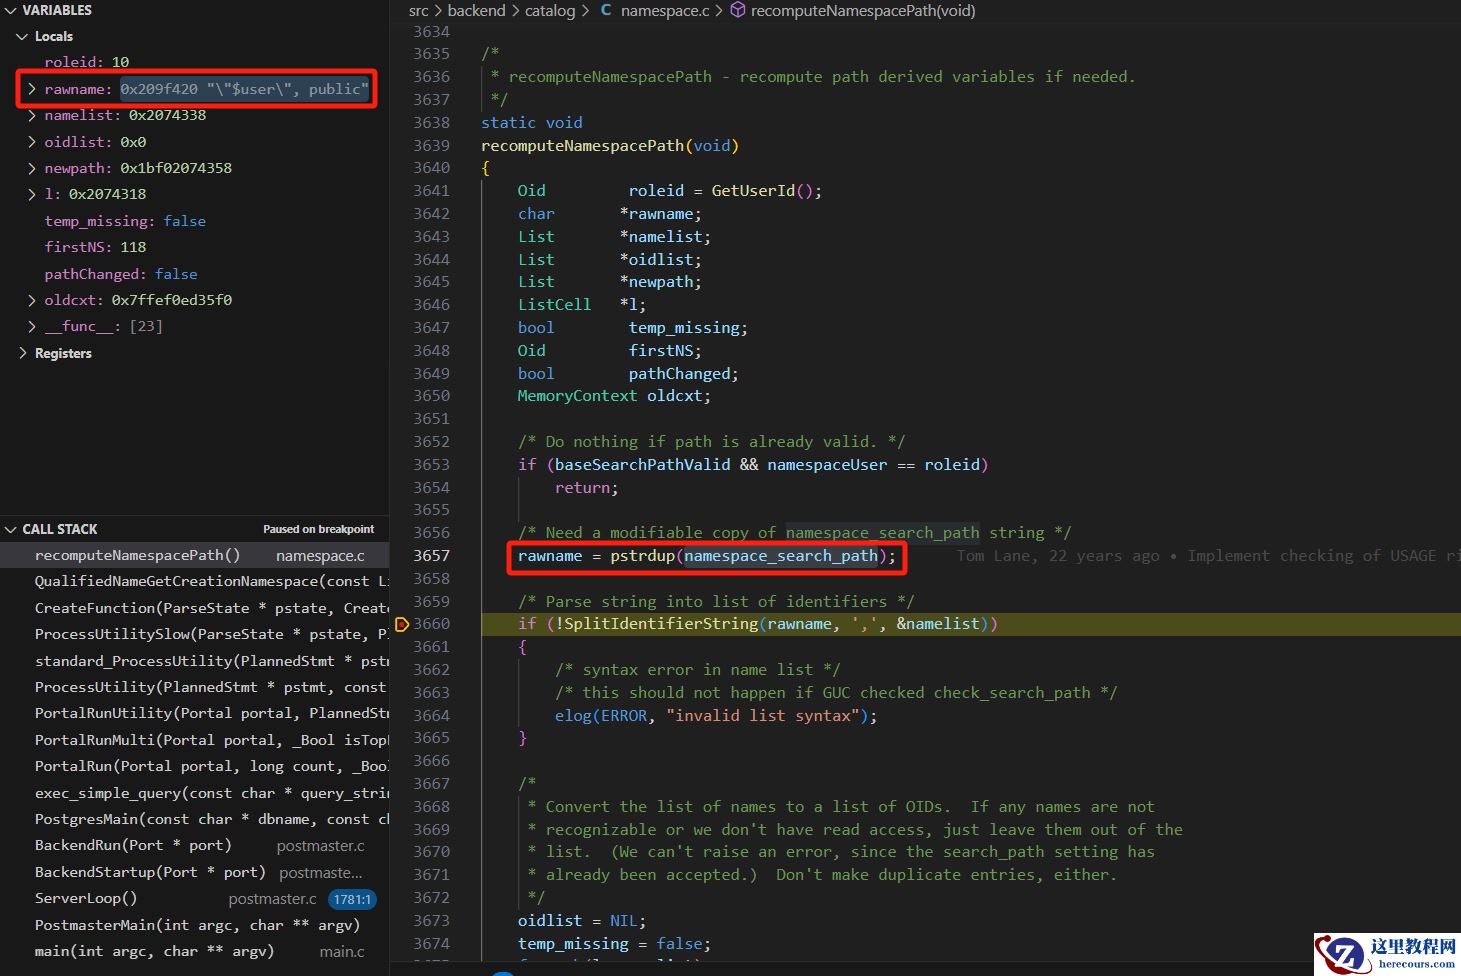1461x976 pixels.
Task: Select the ServerLoop() frame in call stack
Action: click(x=86, y=898)
